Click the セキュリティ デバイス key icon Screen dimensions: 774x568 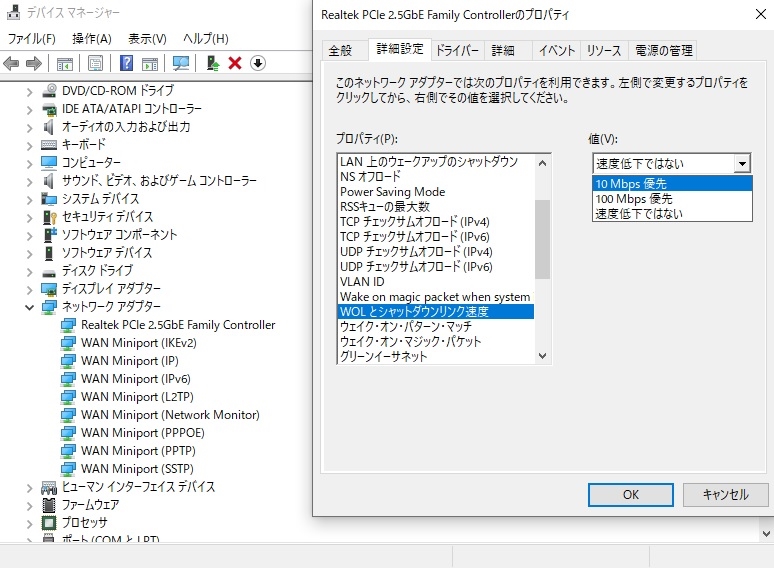click(49, 217)
